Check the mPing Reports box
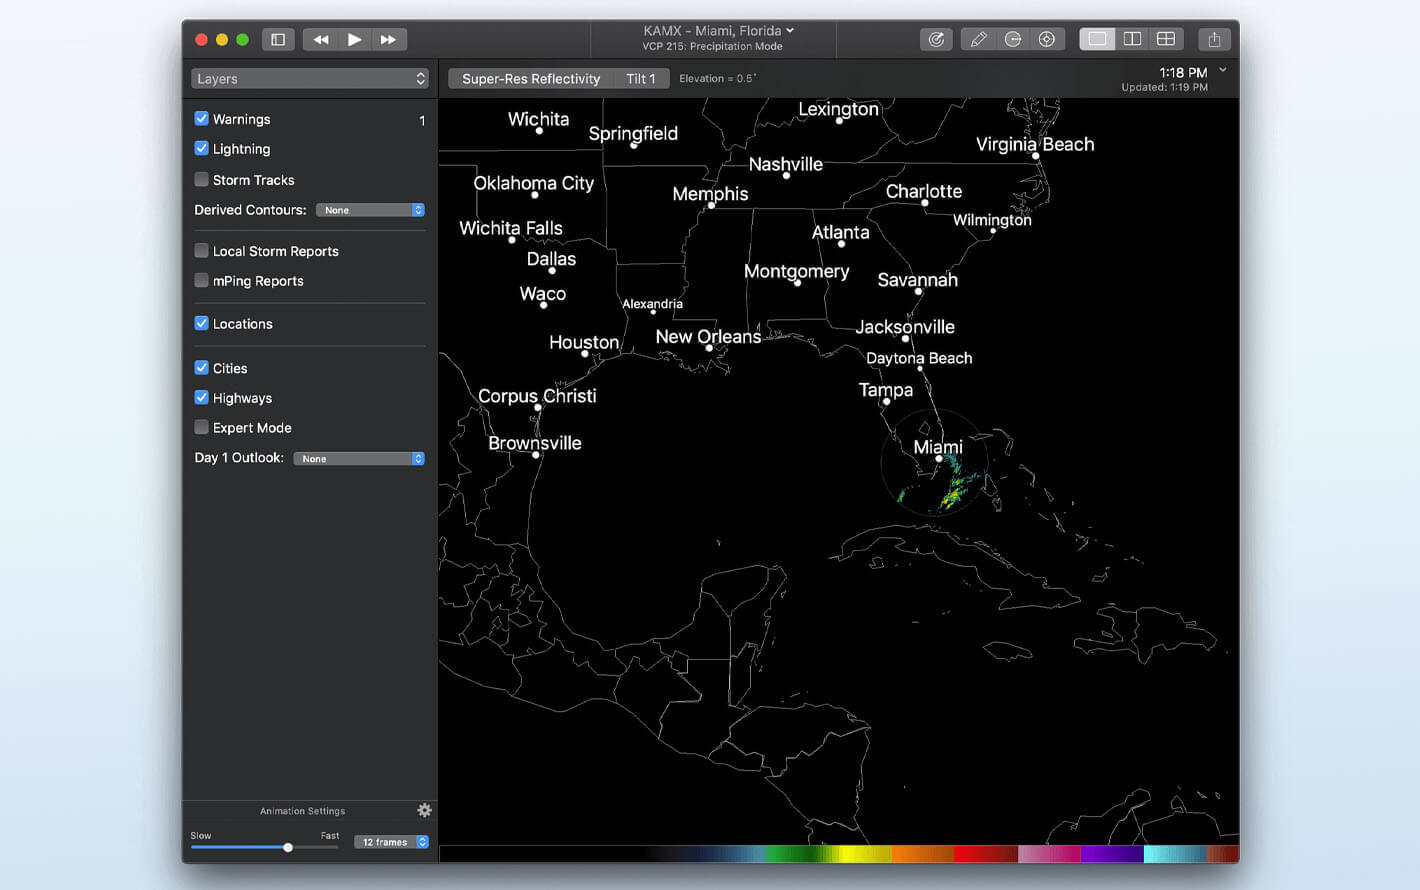 point(201,280)
